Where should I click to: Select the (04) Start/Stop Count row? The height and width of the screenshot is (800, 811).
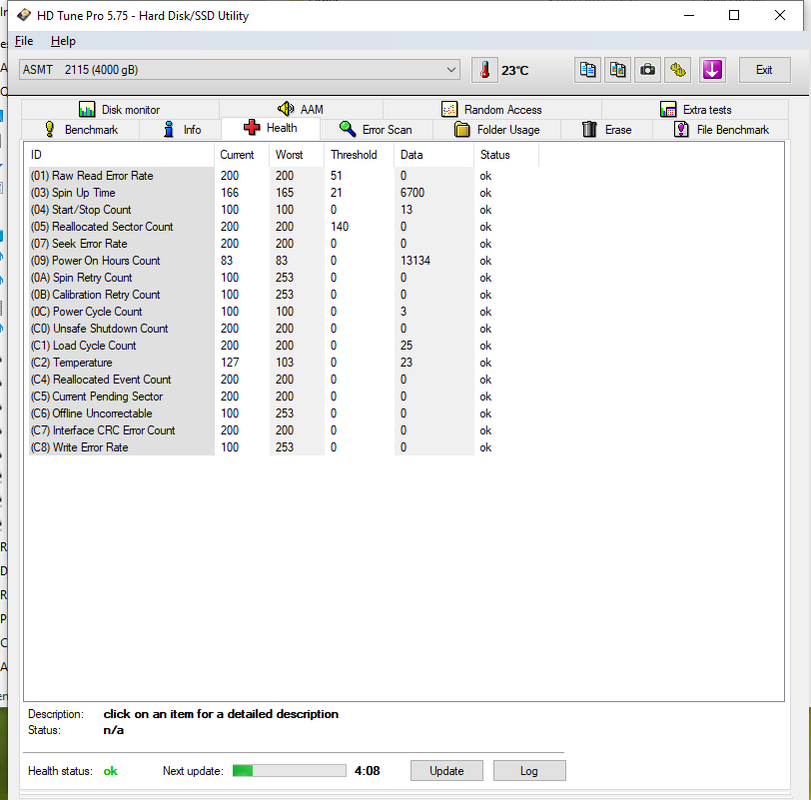pos(283,209)
